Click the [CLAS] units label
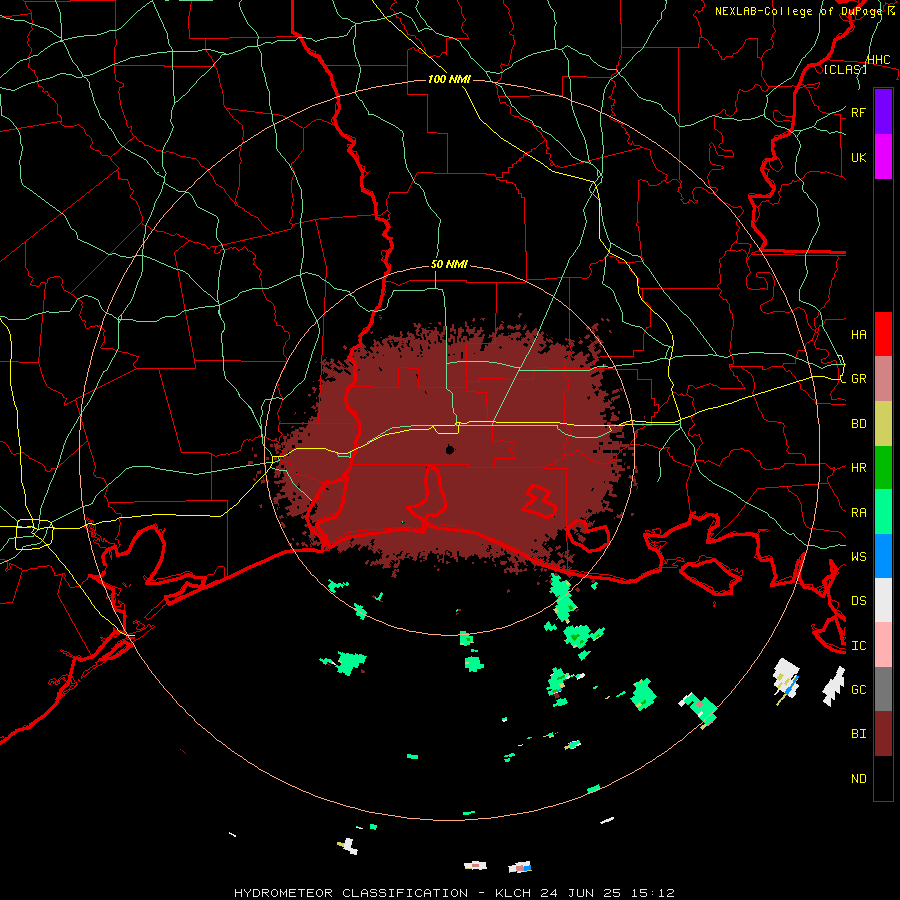 [845, 69]
